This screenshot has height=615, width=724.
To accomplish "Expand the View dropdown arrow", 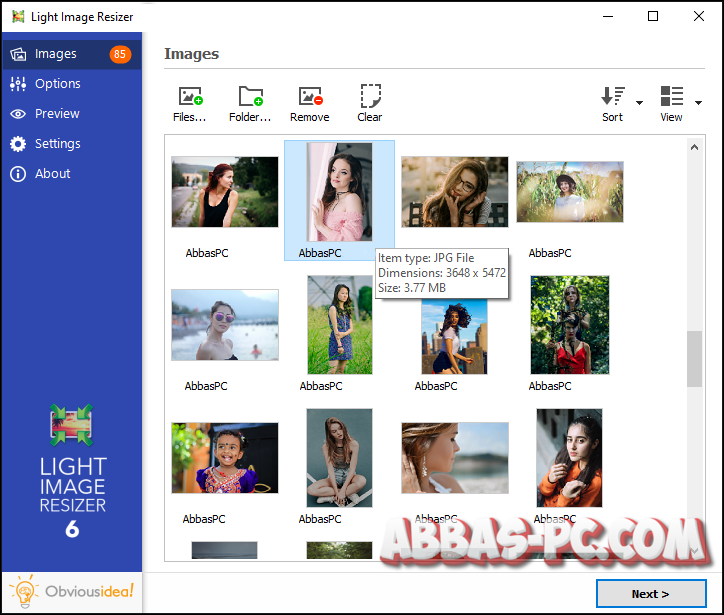I will coord(698,102).
